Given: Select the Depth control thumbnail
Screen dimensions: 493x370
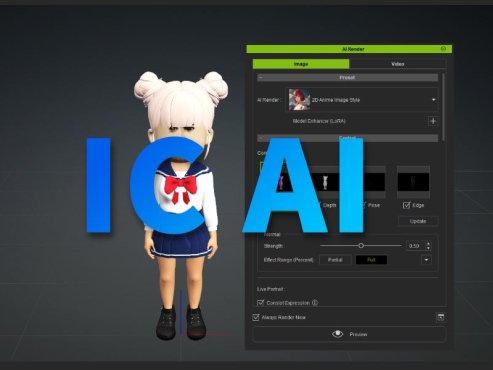Looking at the screenshot, I should [325, 182].
